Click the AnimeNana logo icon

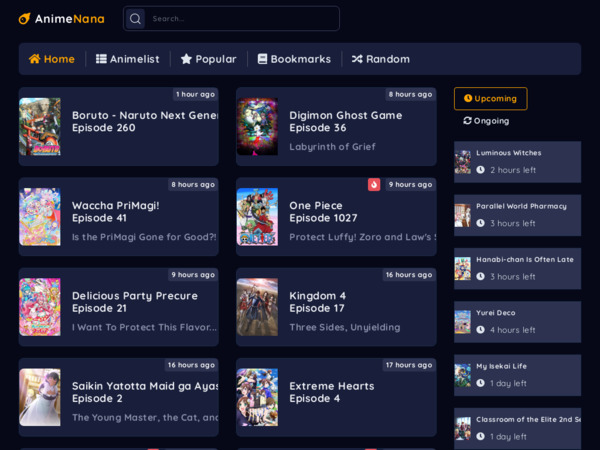pos(24,18)
